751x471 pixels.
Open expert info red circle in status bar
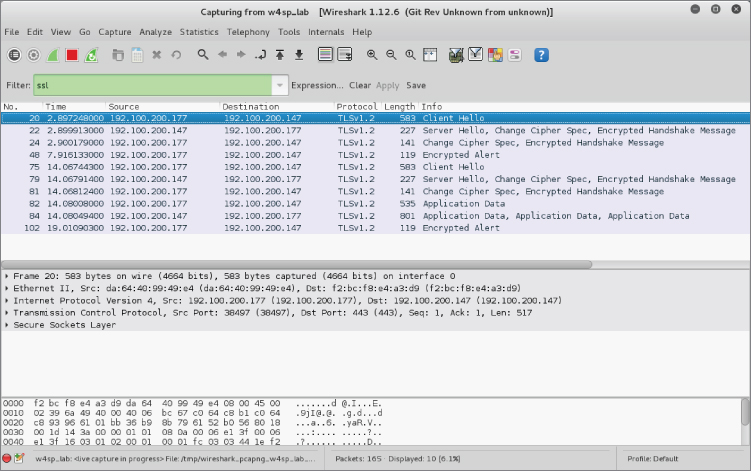coord(6,459)
